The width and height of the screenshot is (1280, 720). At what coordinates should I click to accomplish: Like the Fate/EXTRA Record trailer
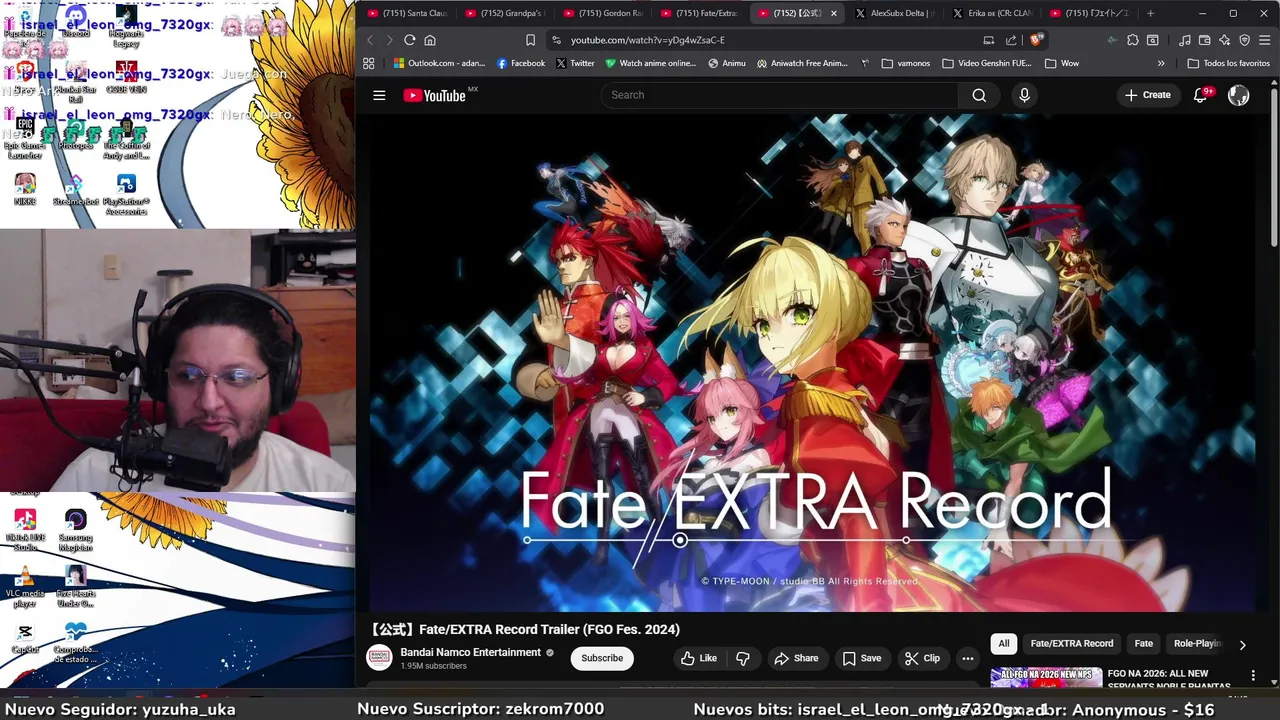coord(699,658)
